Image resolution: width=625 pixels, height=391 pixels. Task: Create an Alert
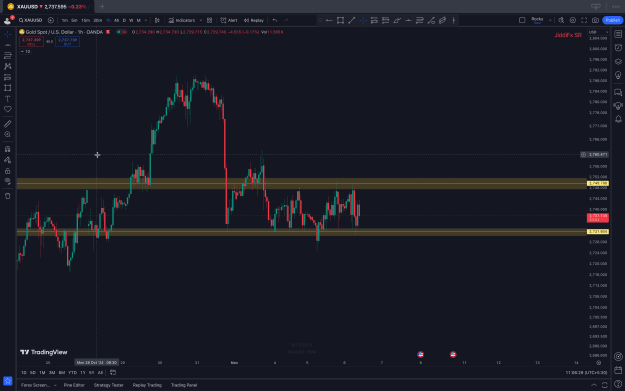pos(229,20)
